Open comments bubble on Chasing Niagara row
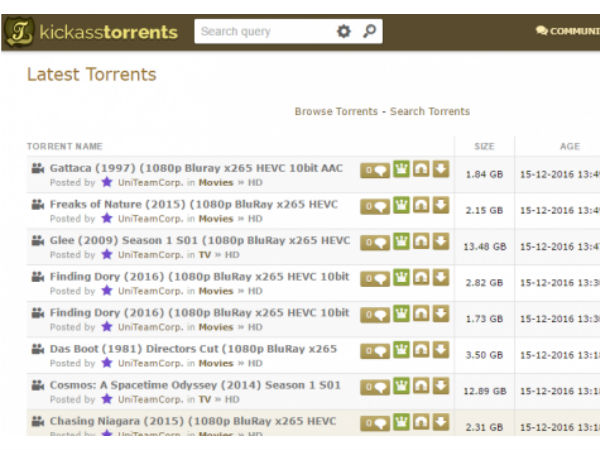600x450 pixels. [x=375, y=422]
